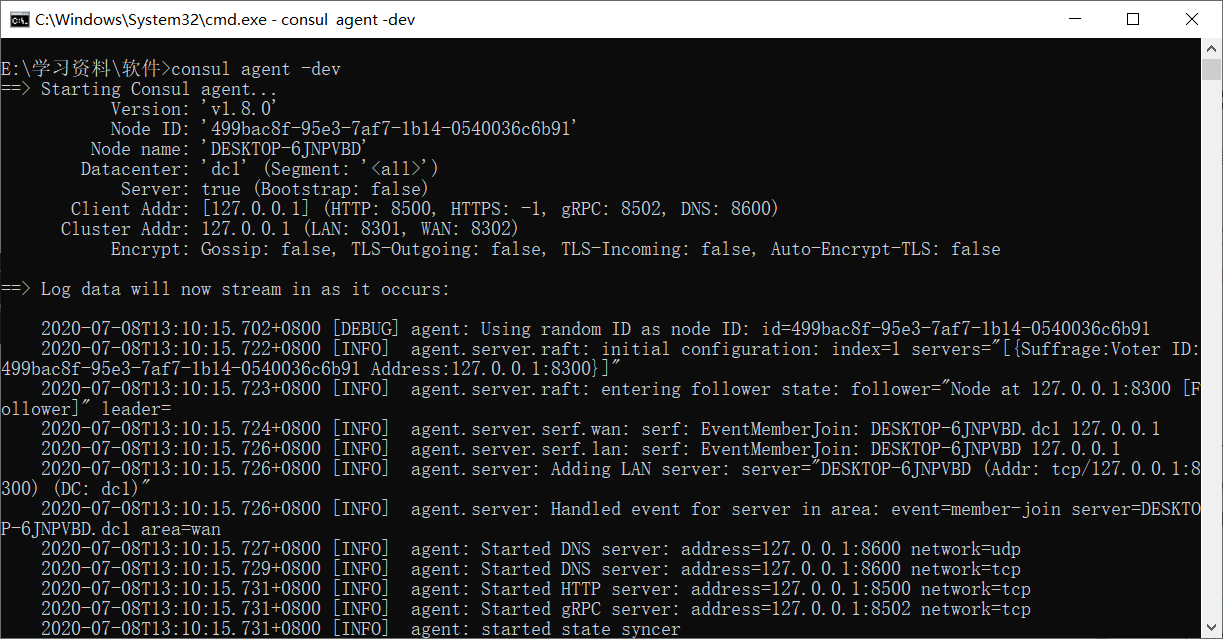This screenshot has width=1223, height=639.
Task: Click the scrollbar up arrow
Action: point(1211,48)
